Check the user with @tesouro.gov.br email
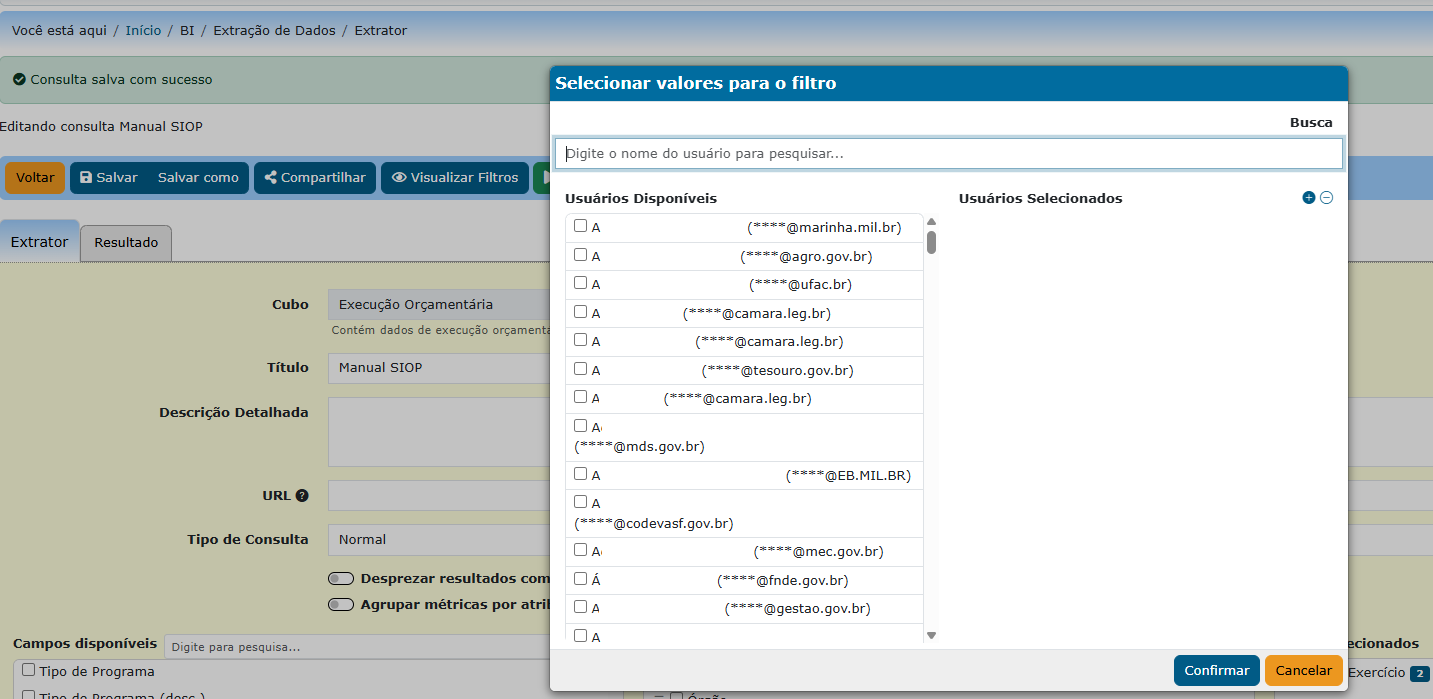Image resolution: width=1433 pixels, height=699 pixels. click(x=580, y=369)
